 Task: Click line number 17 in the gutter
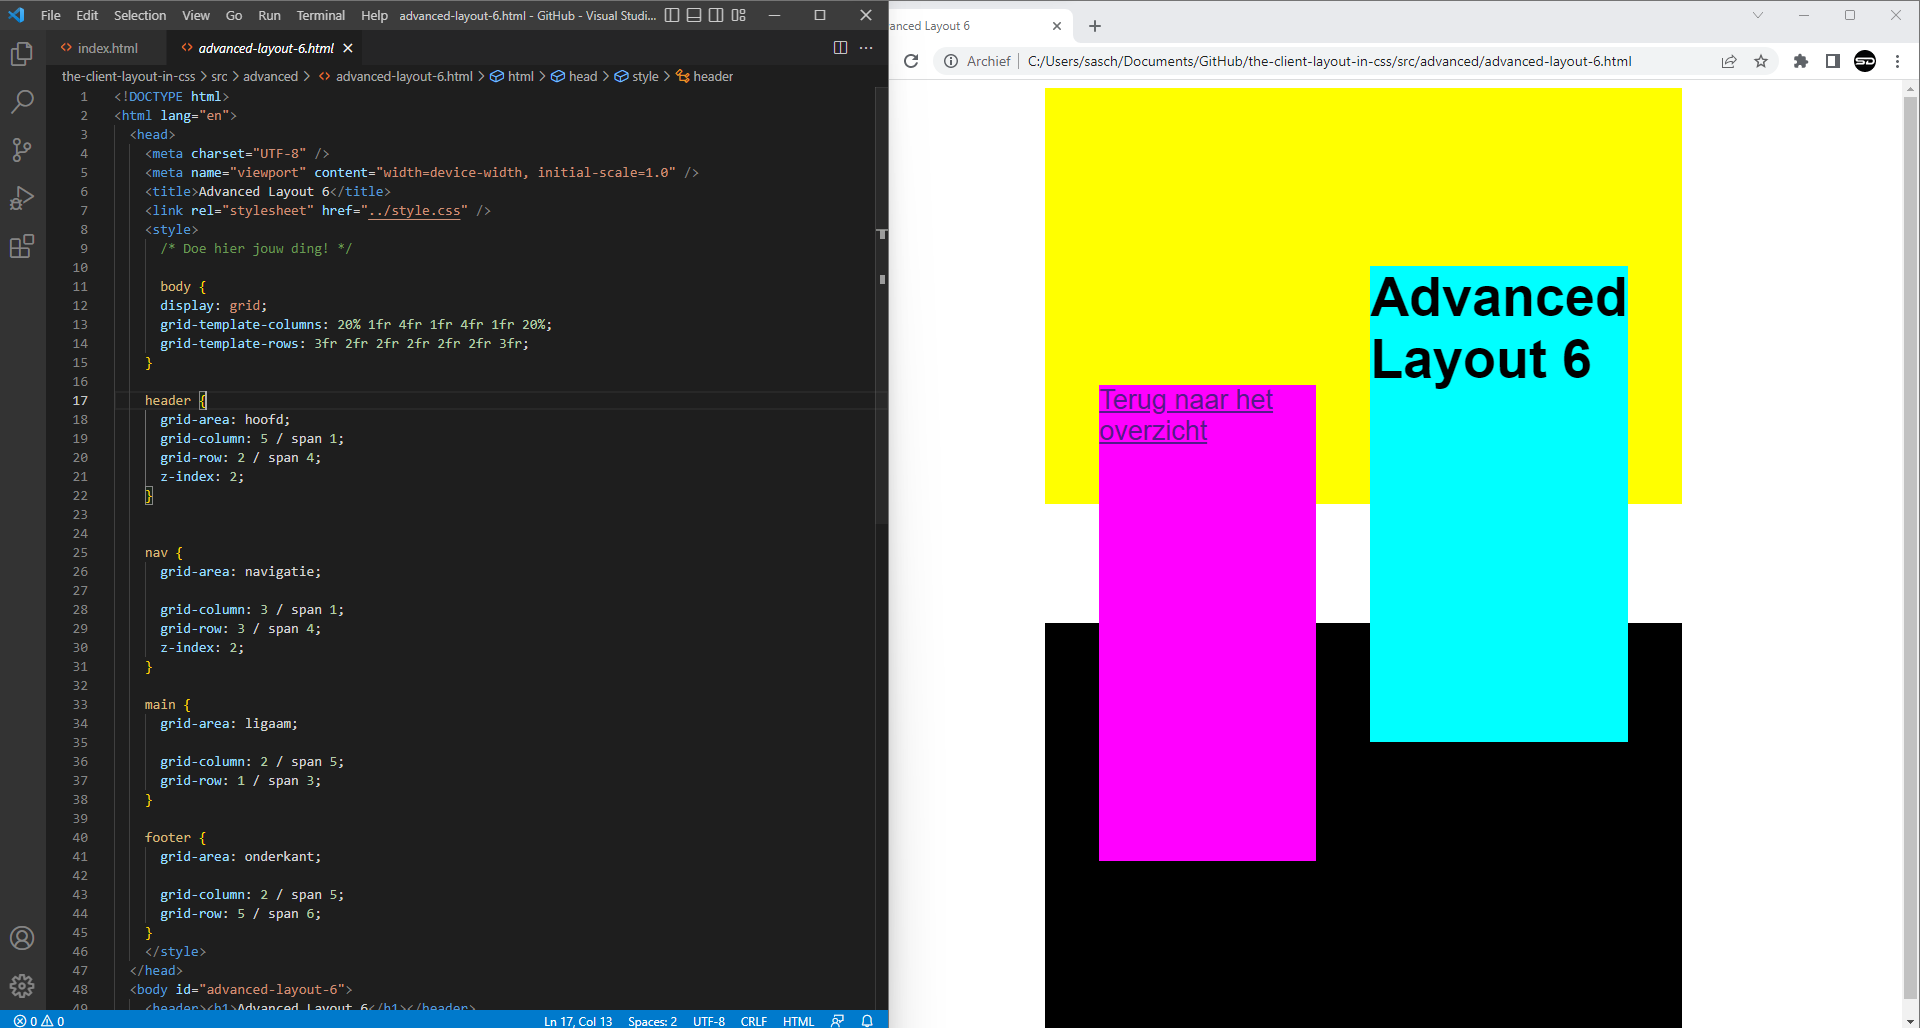coord(80,401)
